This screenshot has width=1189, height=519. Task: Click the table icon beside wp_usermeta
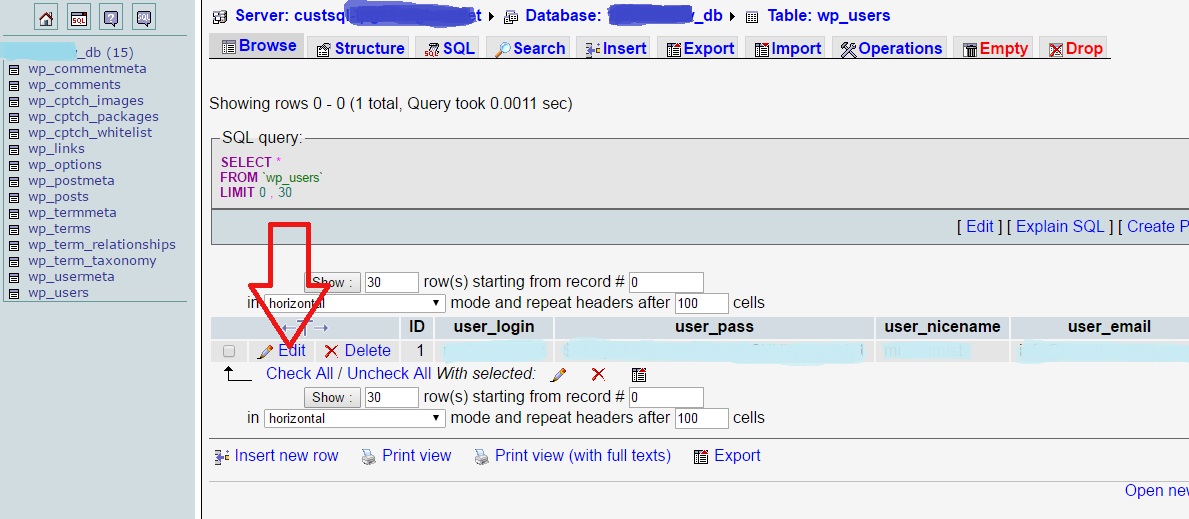(14, 277)
